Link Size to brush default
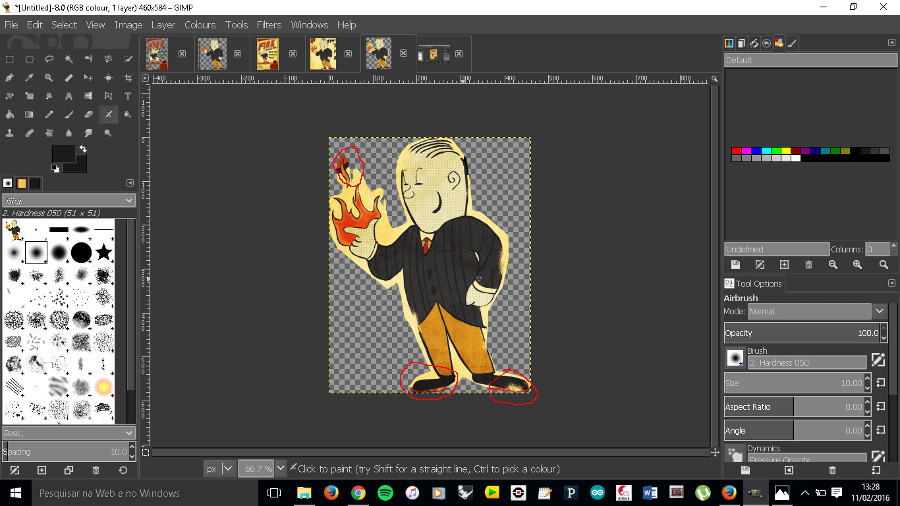 881,383
